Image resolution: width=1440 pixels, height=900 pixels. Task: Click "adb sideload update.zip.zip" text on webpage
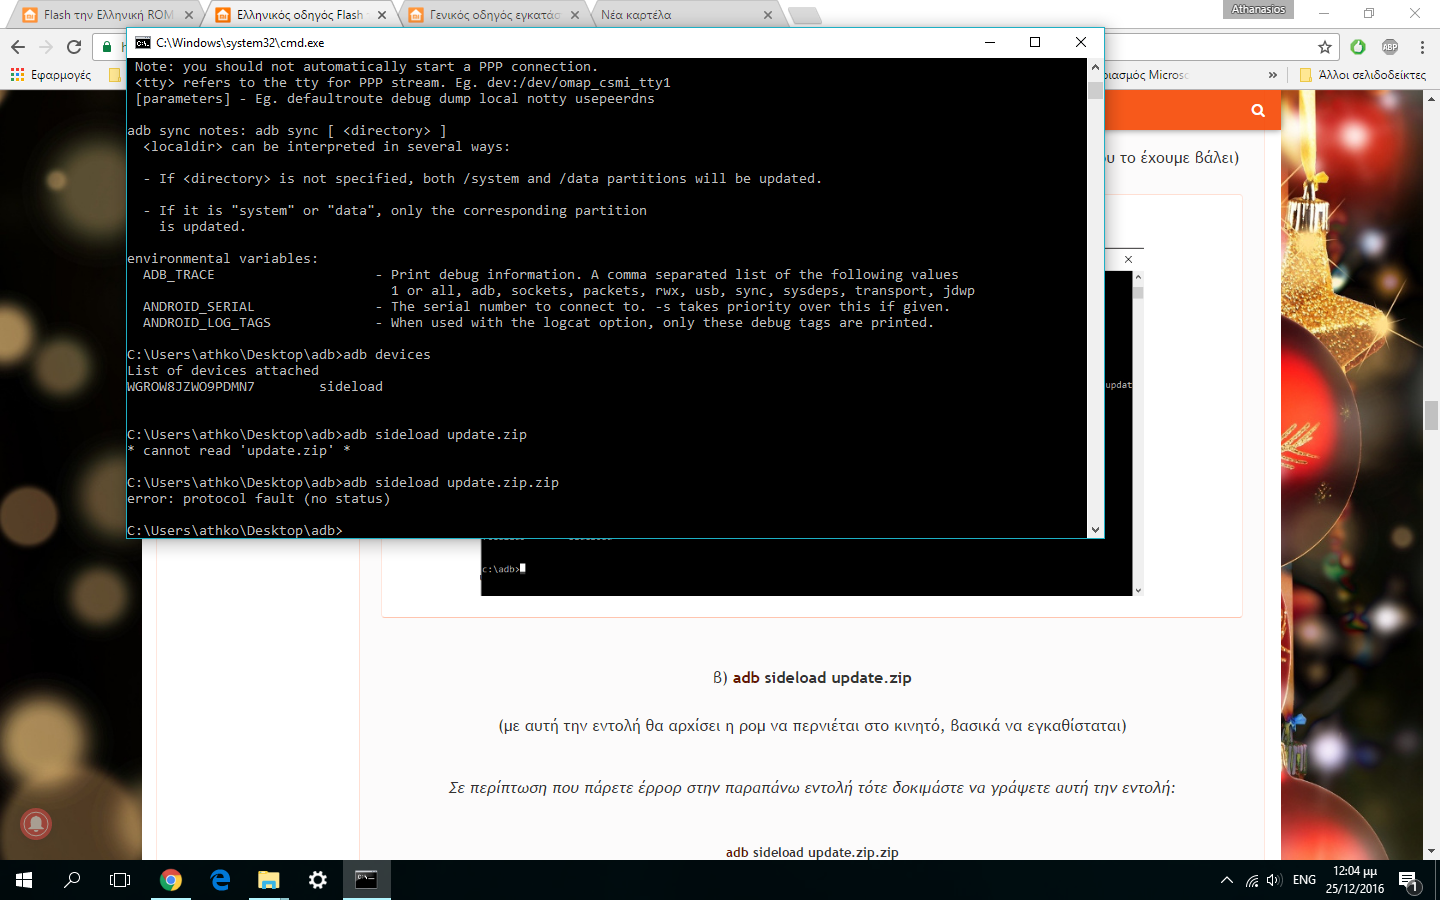coord(812,852)
